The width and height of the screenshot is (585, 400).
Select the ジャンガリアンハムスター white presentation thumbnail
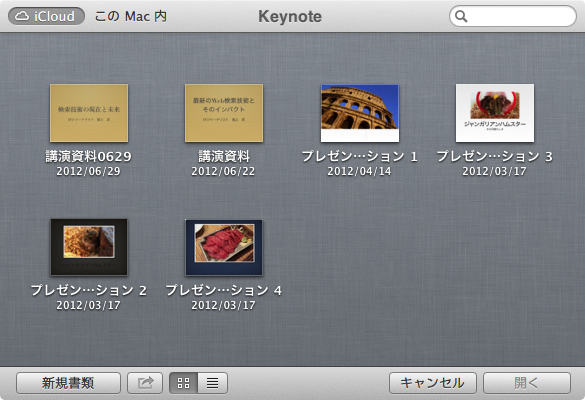(495, 113)
